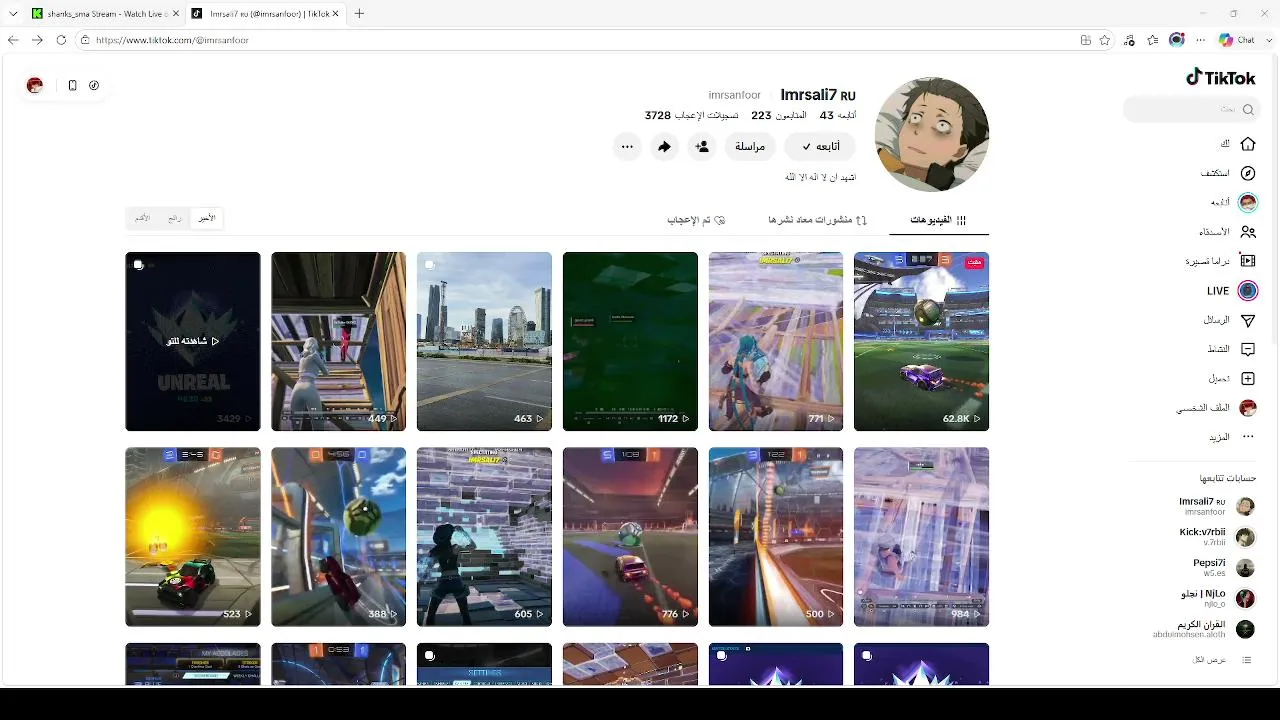Open the video with 605 views
The height and width of the screenshot is (720, 1280).
(x=484, y=537)
